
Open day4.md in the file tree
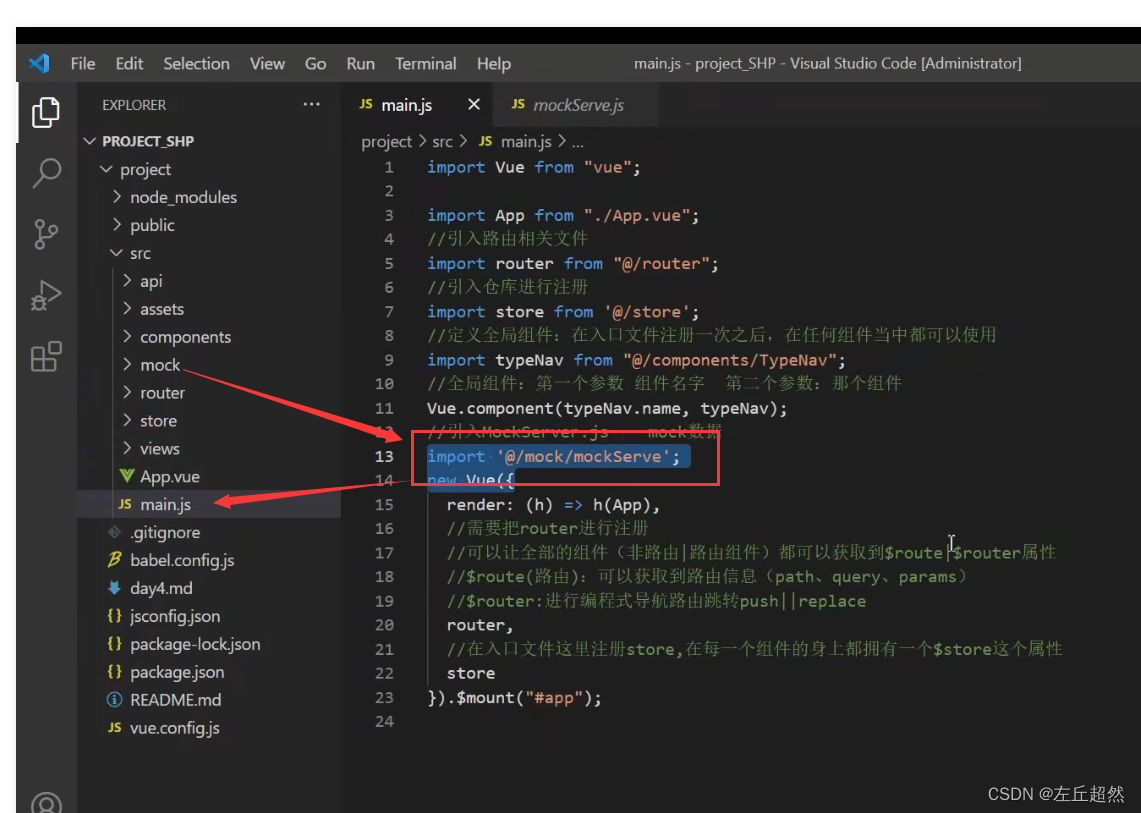tap(162, 588)
